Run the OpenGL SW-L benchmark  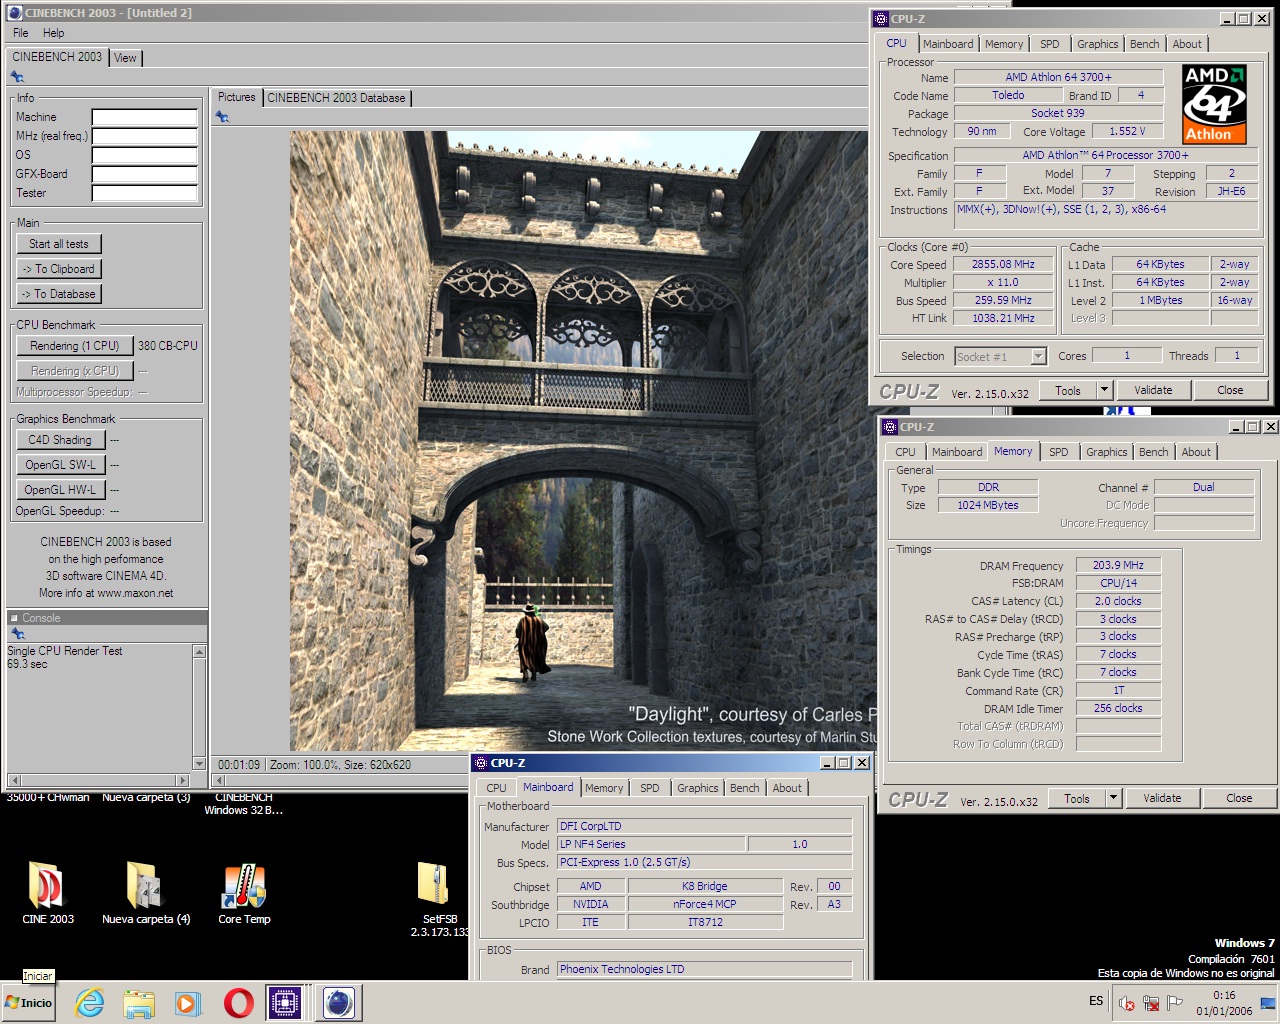click(x=60, y=465)
